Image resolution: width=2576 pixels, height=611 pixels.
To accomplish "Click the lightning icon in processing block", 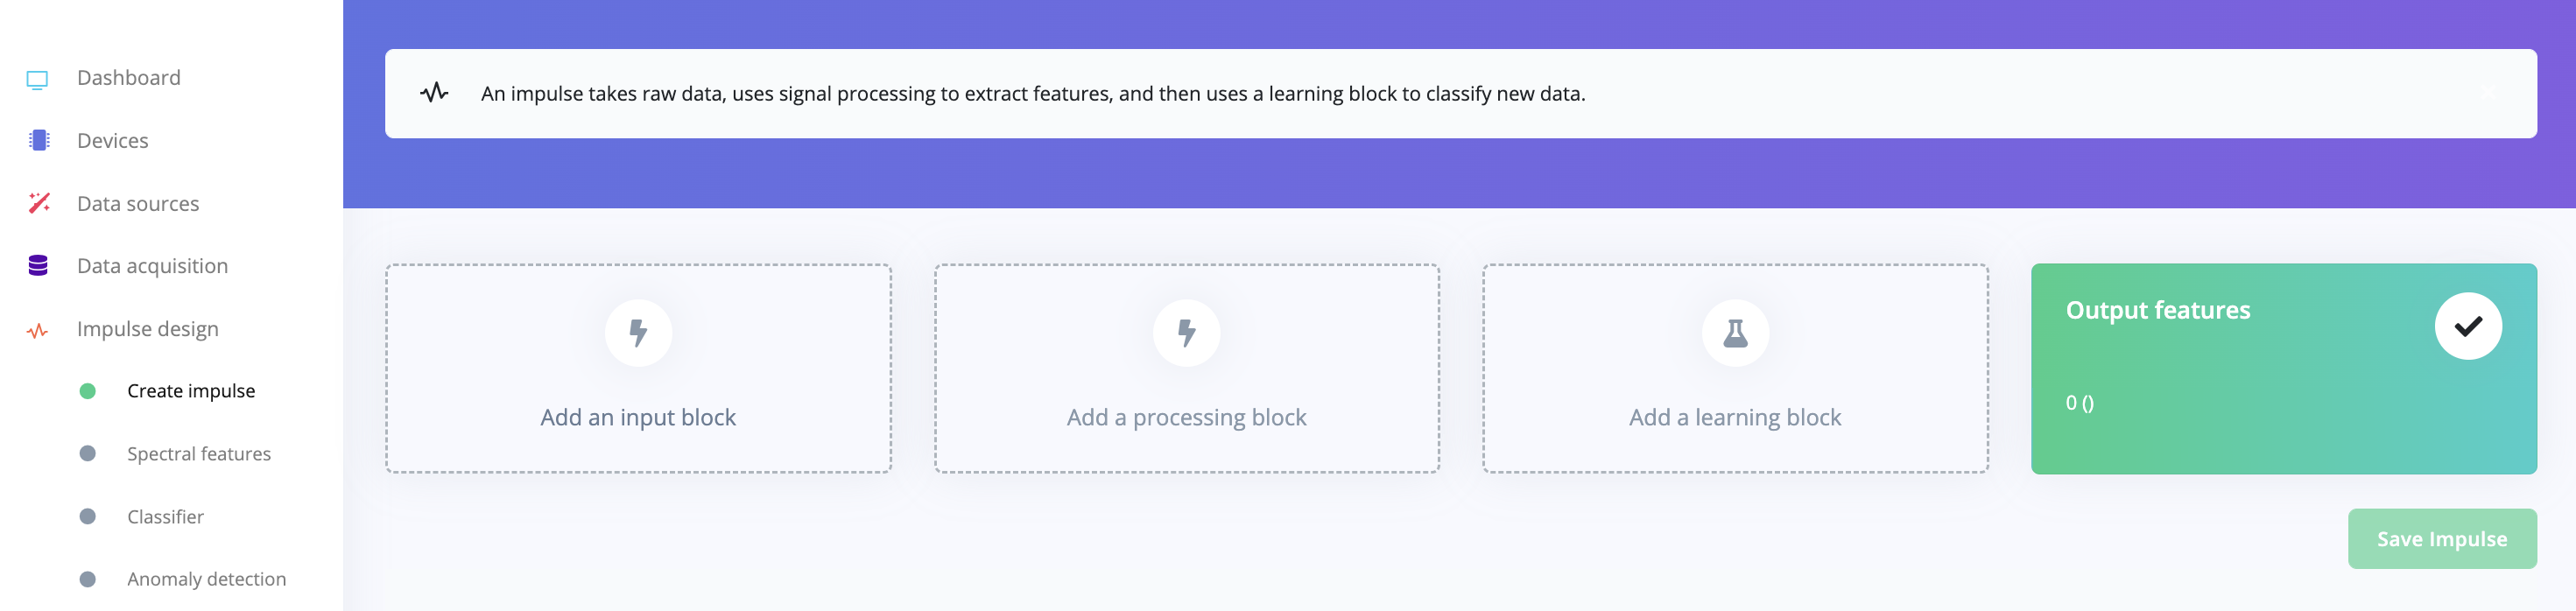I will tap(1187, 333).
